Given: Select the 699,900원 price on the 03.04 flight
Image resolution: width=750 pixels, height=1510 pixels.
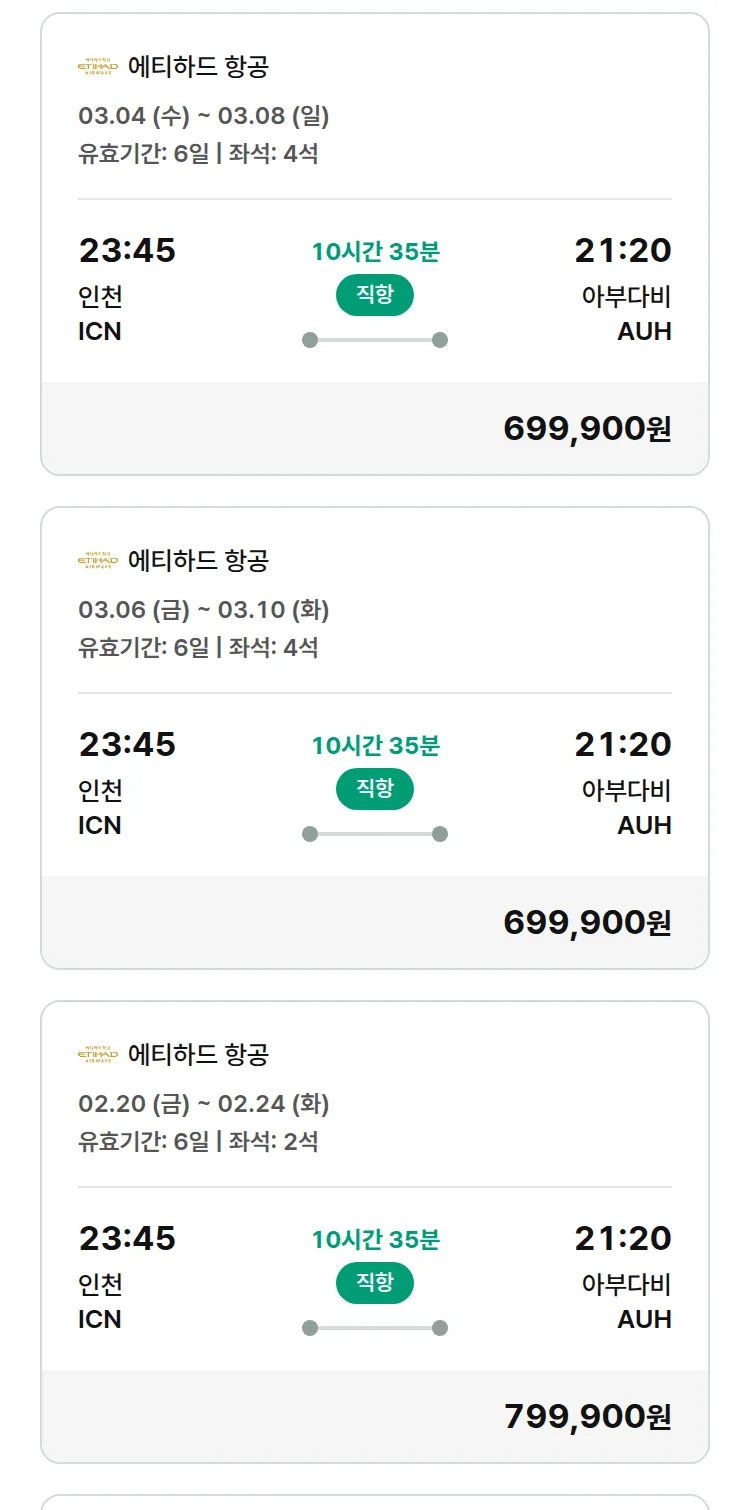Looking at the screenshot, I should pos(587,428).
